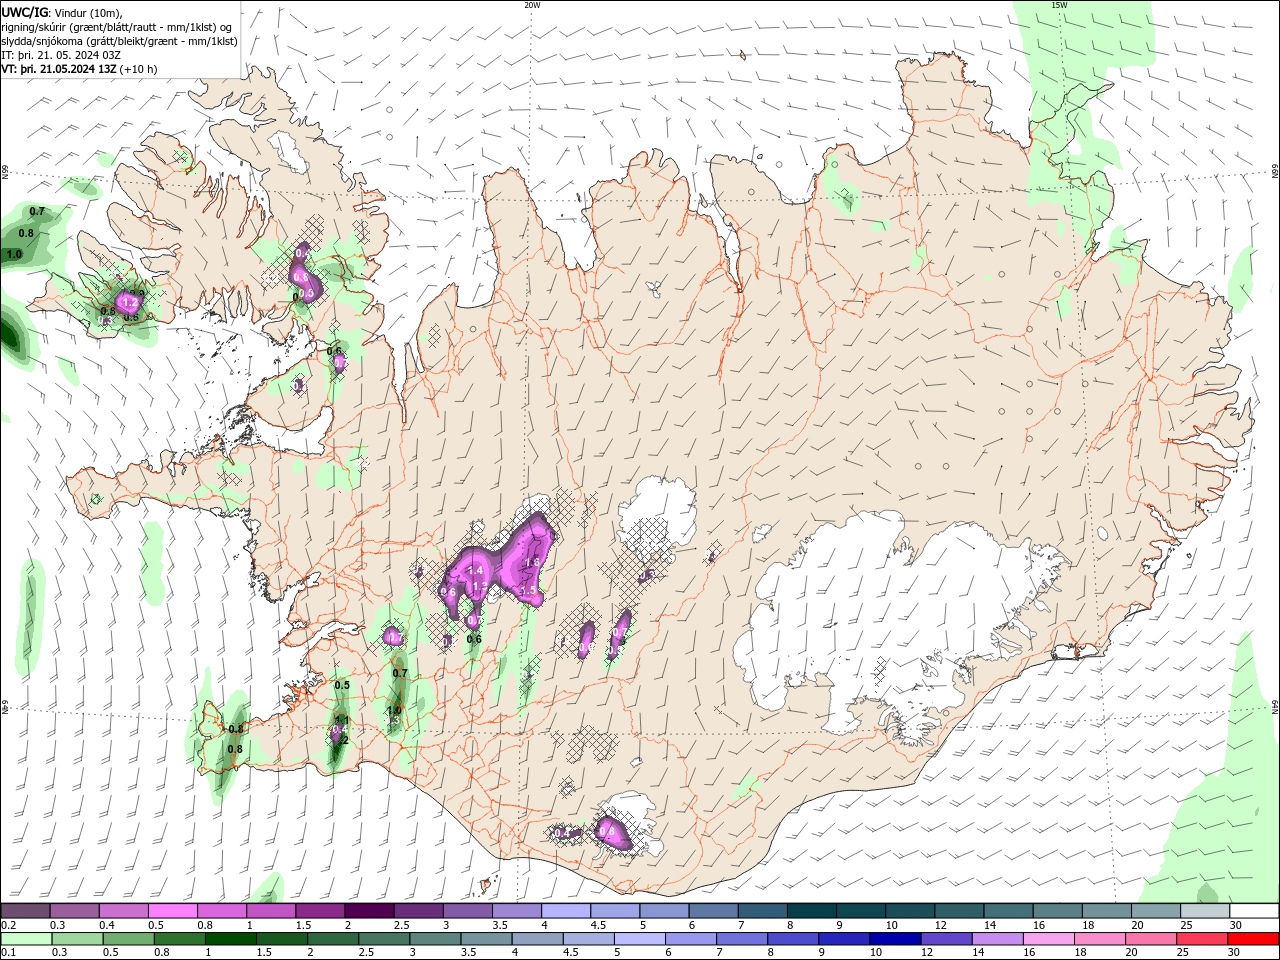
Task: Select the bright red rain swatch after 30
Action: coord(1253,939)
